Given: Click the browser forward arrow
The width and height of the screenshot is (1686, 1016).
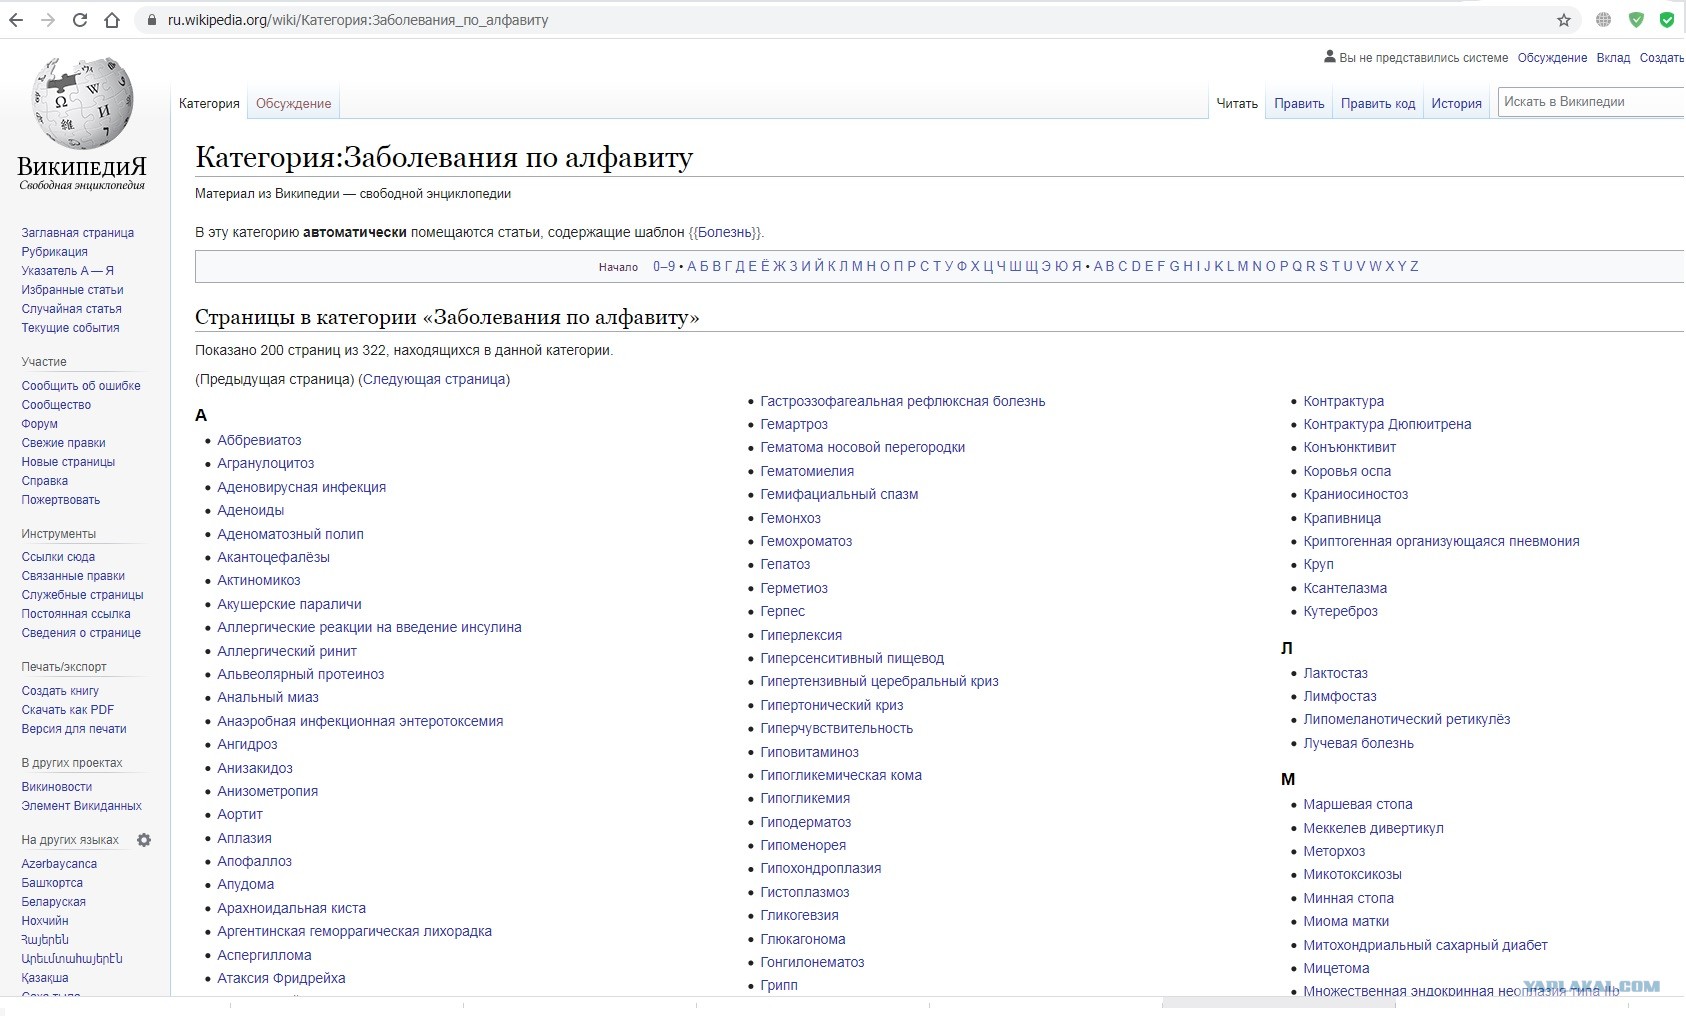Looking at the screenshot, I should (48, 20).
